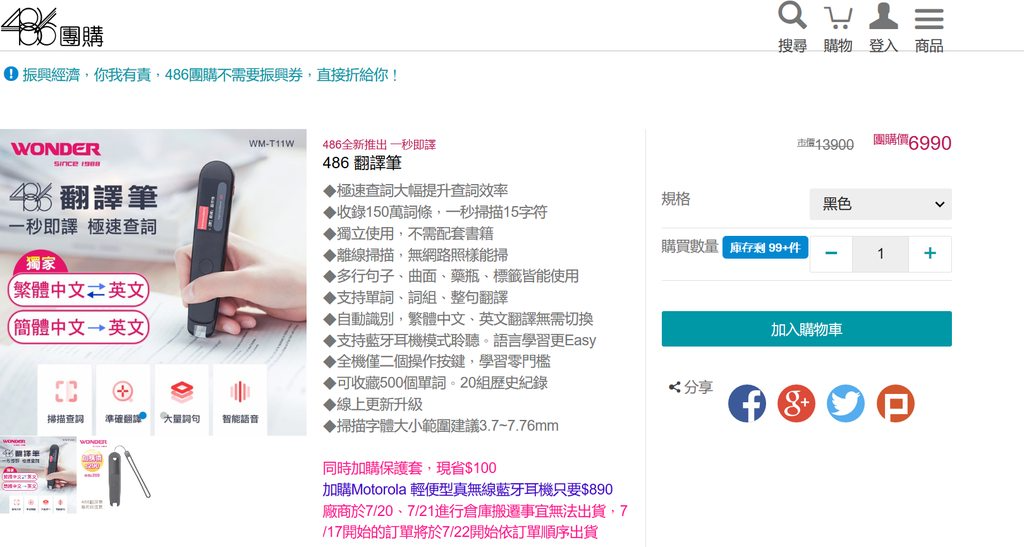1024x547 pixels.
Task: Click the main translation pen product image
Action: [153, 282]
